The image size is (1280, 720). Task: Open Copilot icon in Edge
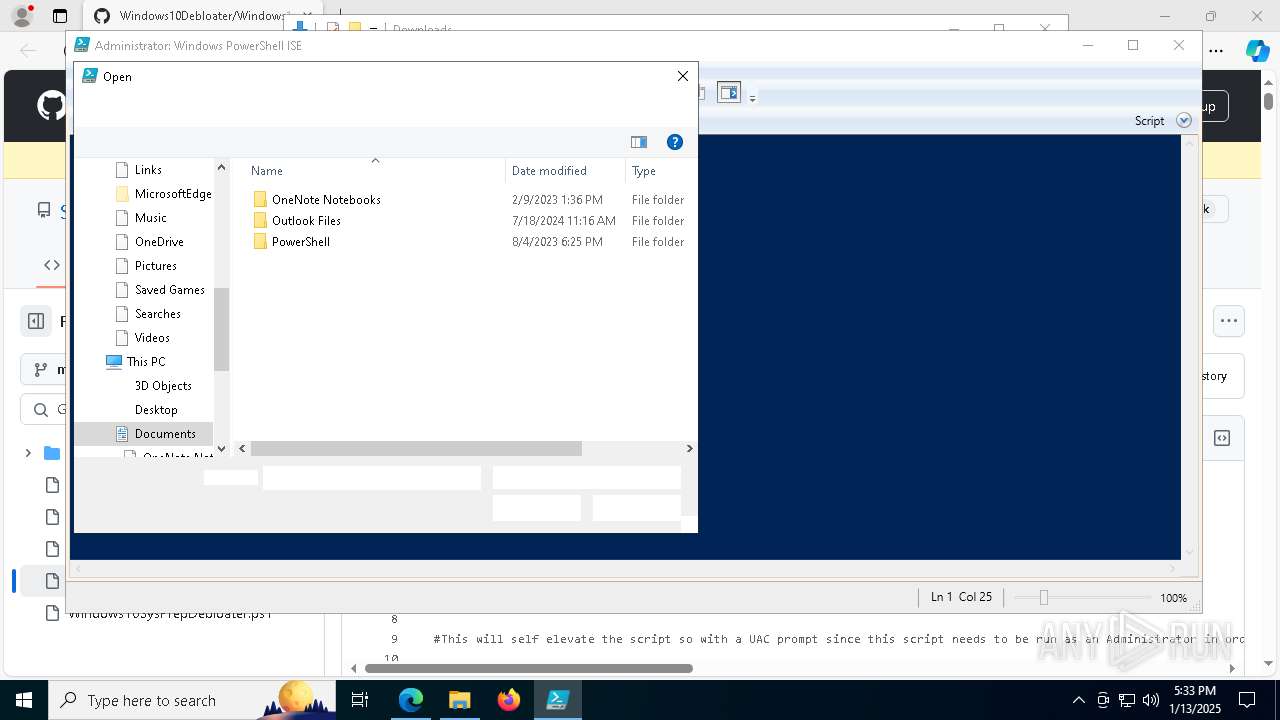[1257, 50]
